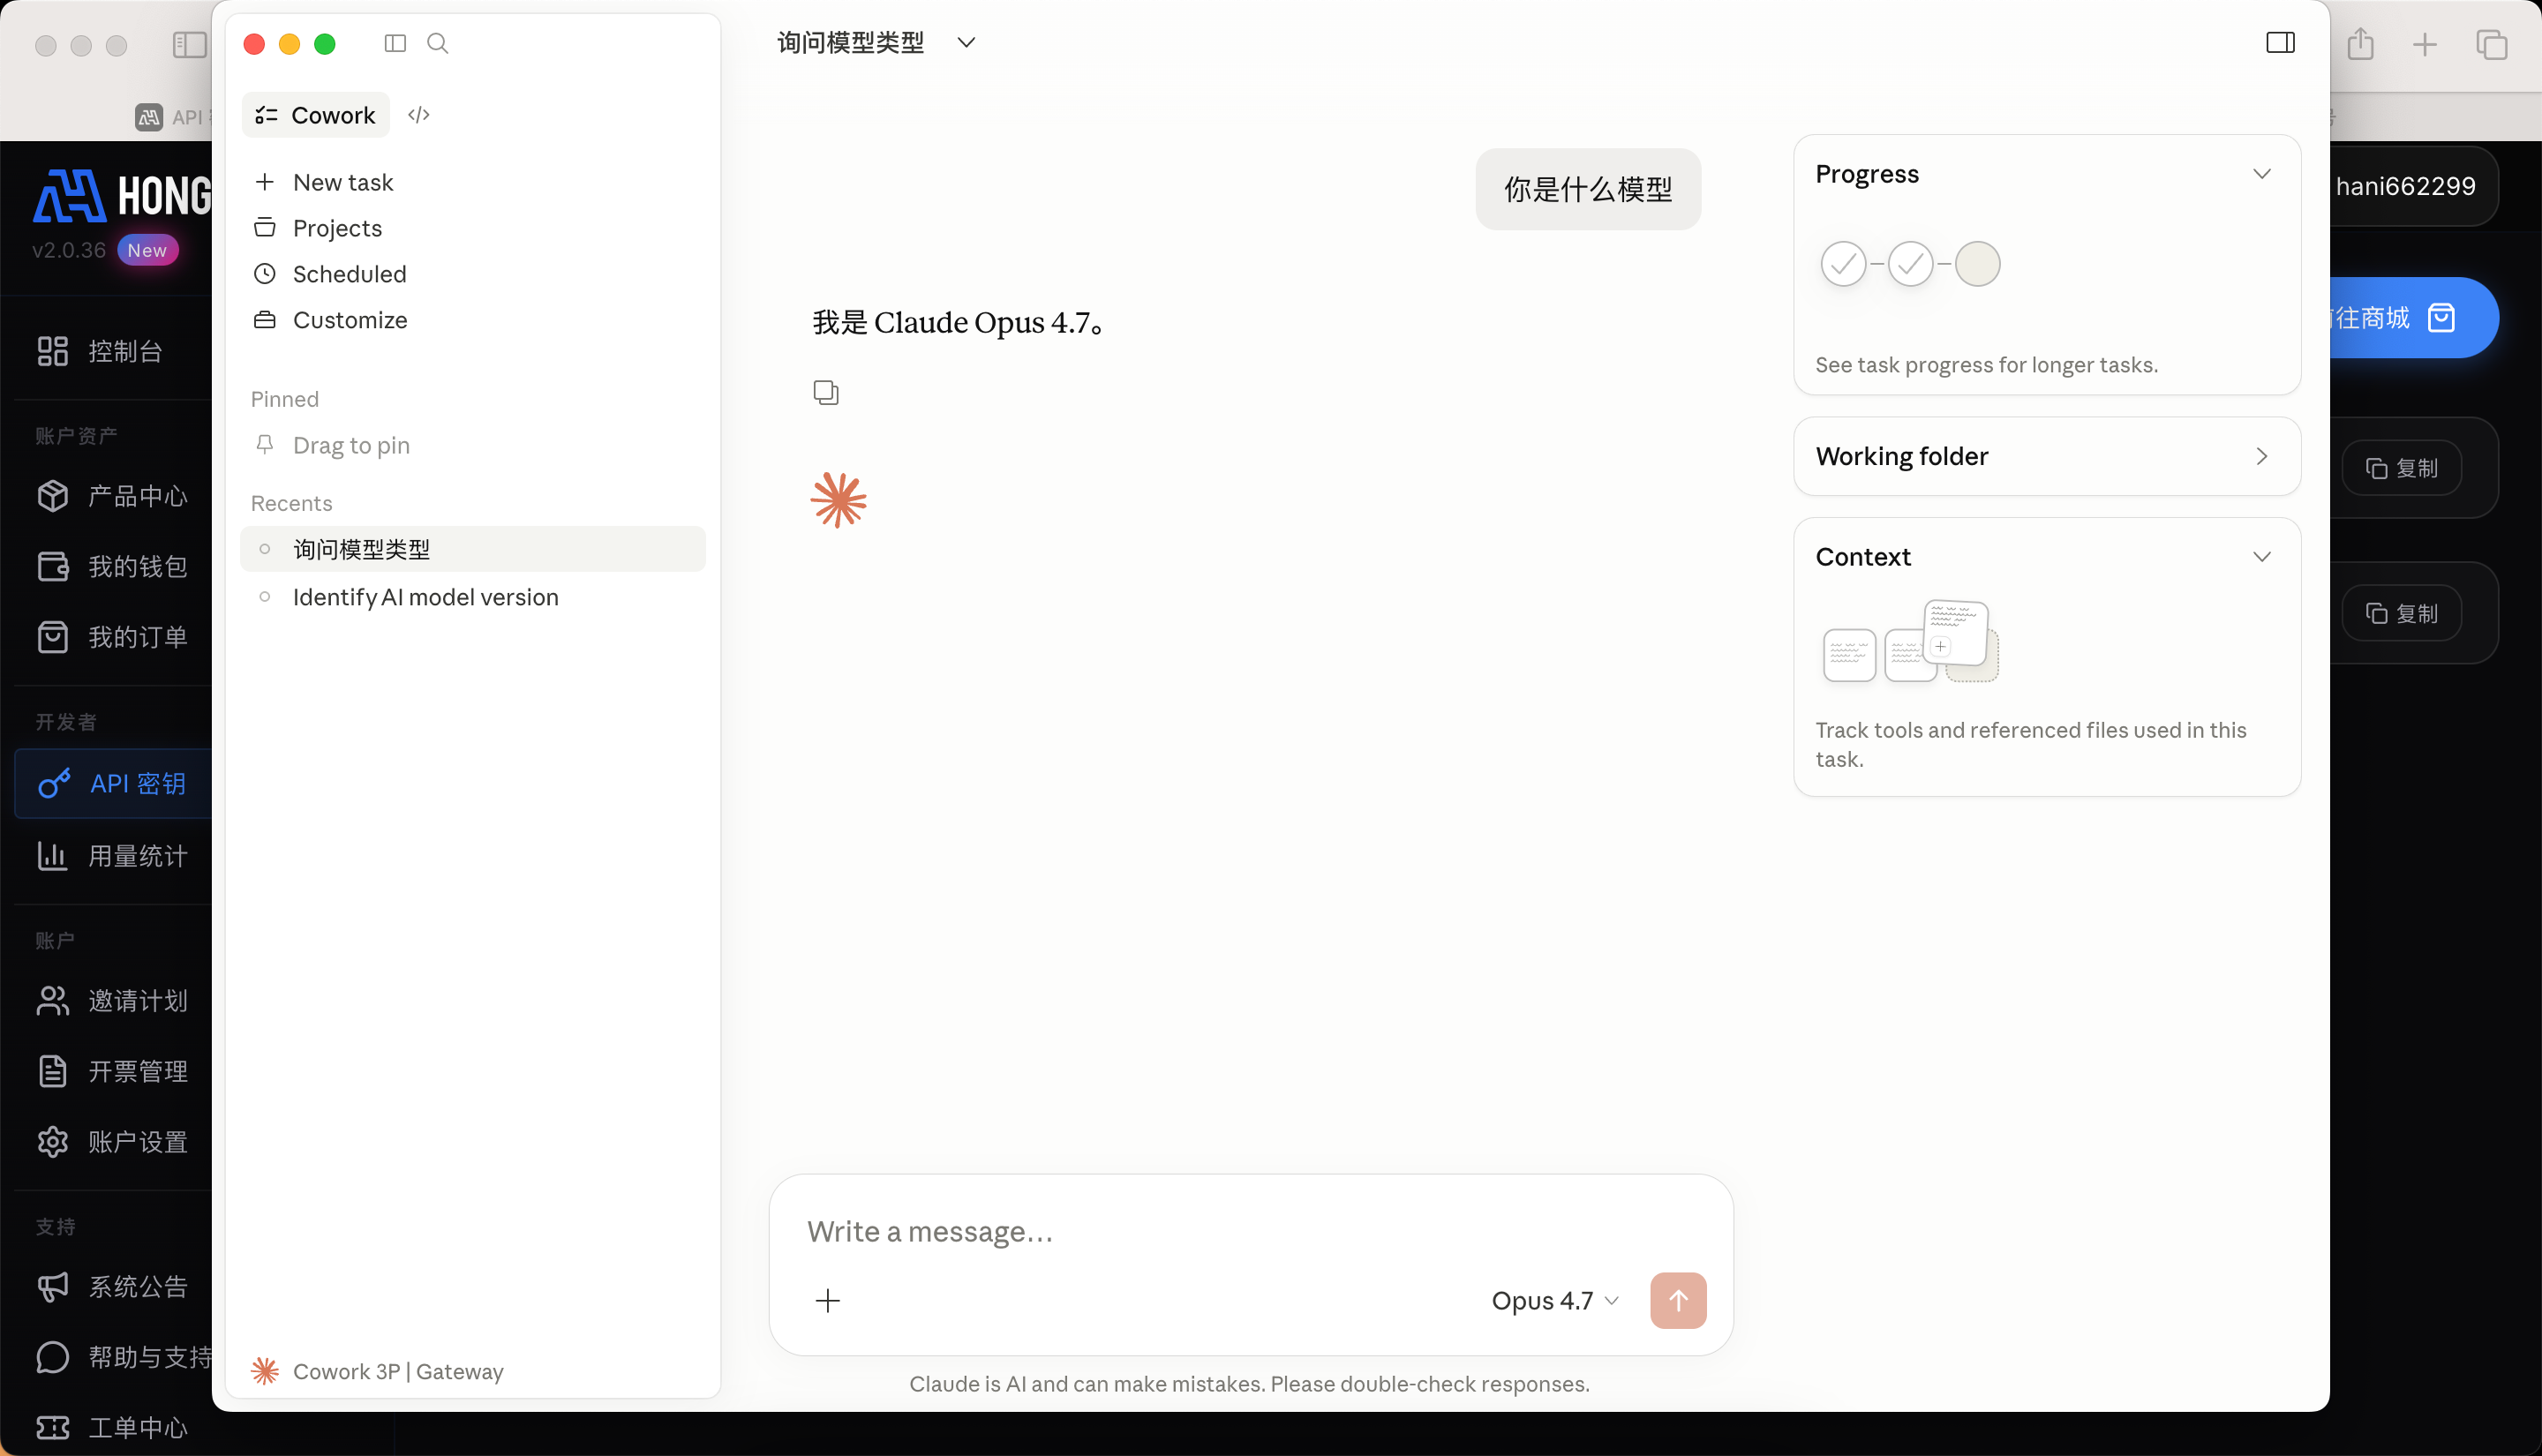Click the HONG logo in background page
Image resolution: width=2542 pixels, height=1456 pixels.
(x=122, y=195)
